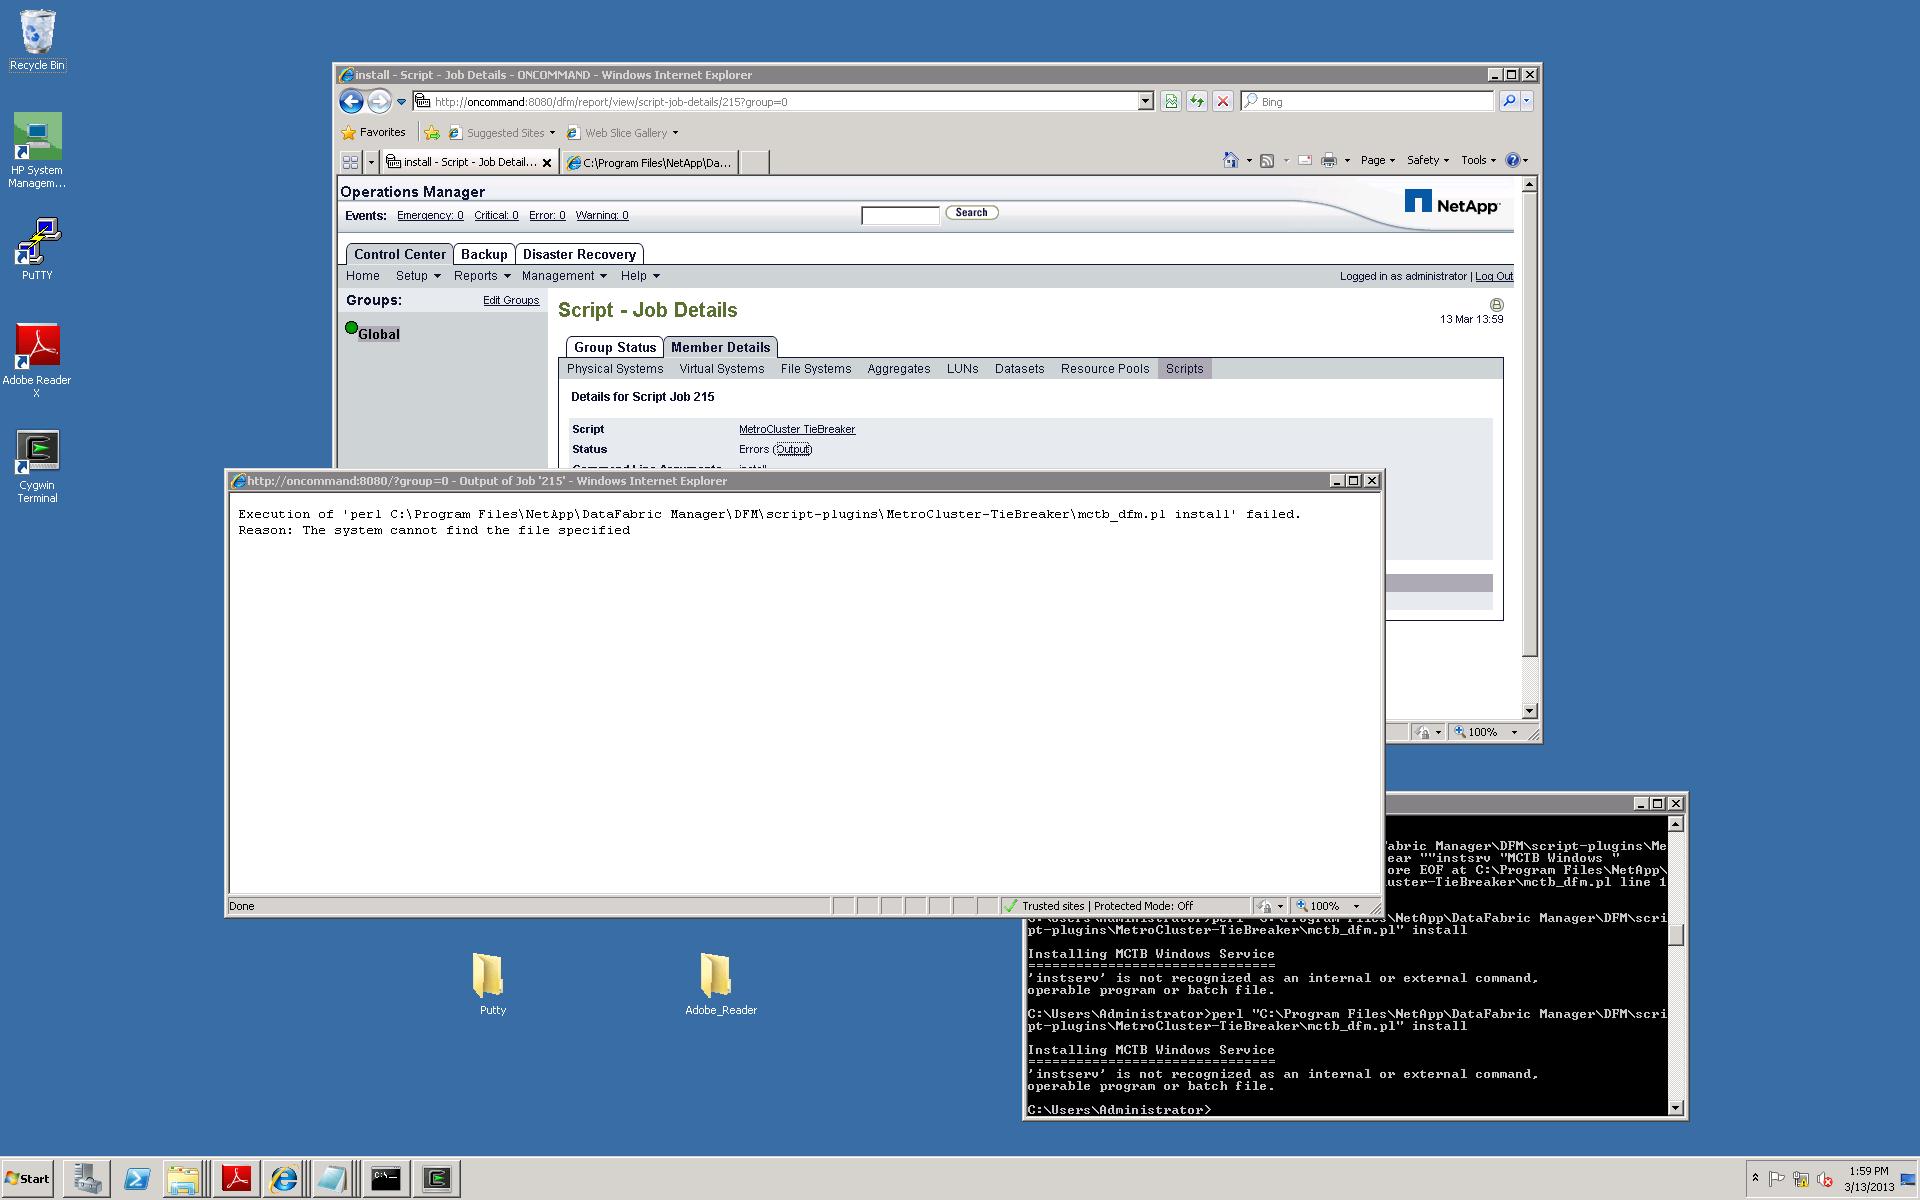Click the Quick Tabs grid icon
Image resolution: width=1920 pixels, height=1200 pixels.
pyautogui.click(x=350, y=162)
